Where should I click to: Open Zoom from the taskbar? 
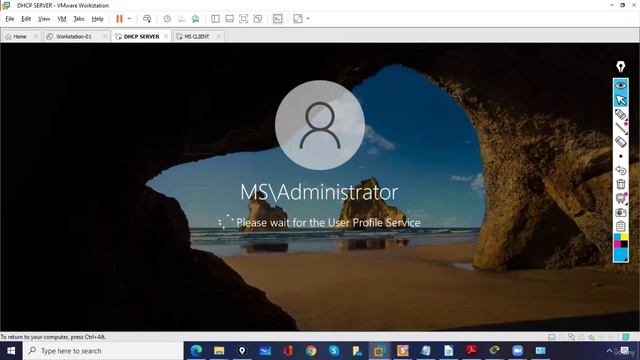(x=518, y=351)
